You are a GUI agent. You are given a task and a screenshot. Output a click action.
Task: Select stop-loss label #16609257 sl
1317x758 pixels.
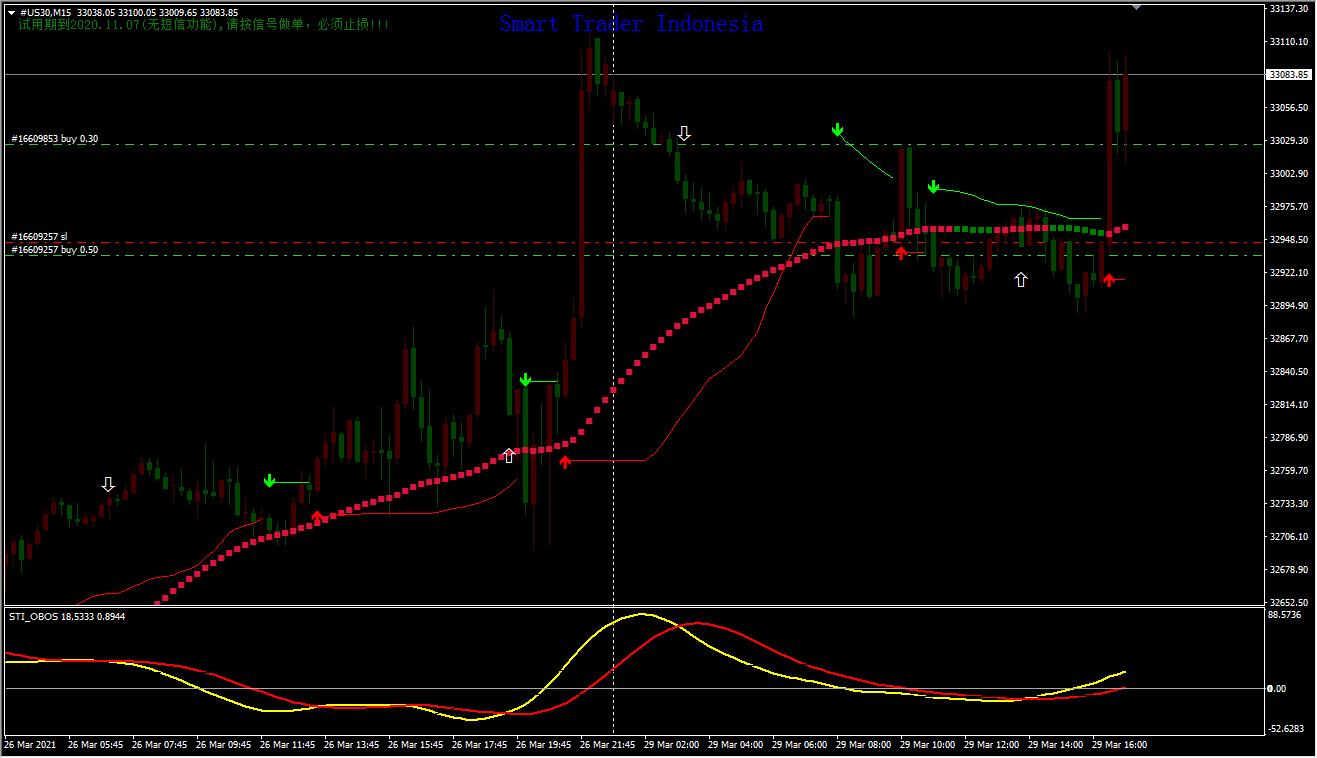coord(39,237)
